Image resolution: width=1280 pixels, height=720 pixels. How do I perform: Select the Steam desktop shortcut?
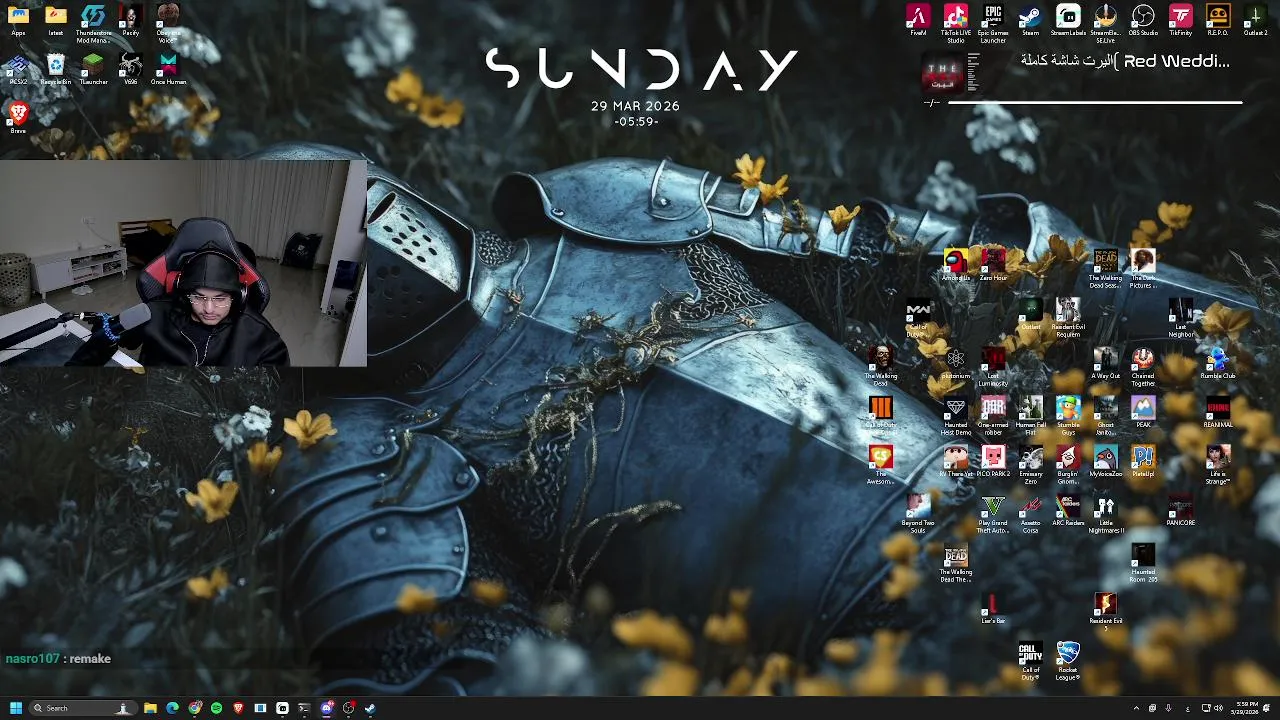coord(1030,20)
